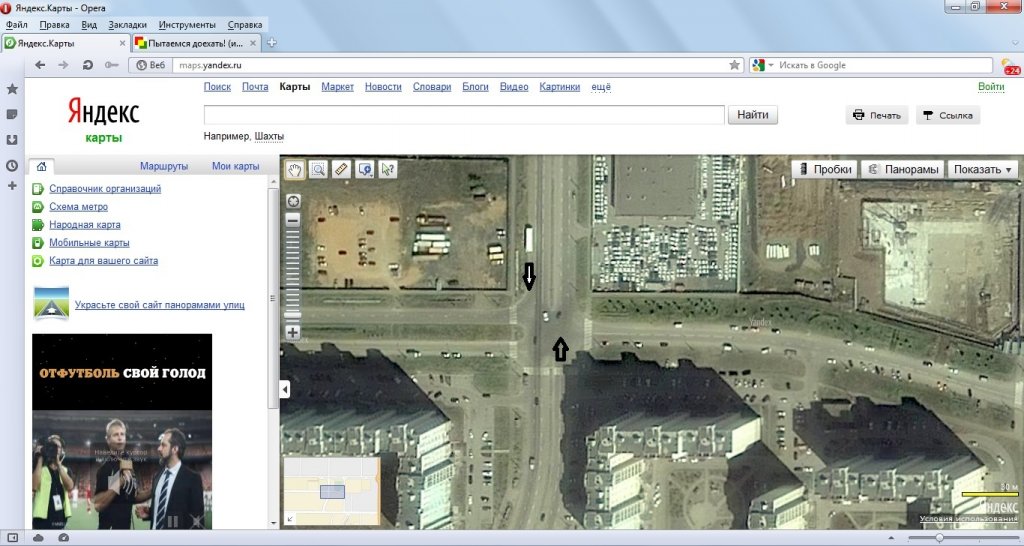Switch to the Мои карты tab

point(235,167)
